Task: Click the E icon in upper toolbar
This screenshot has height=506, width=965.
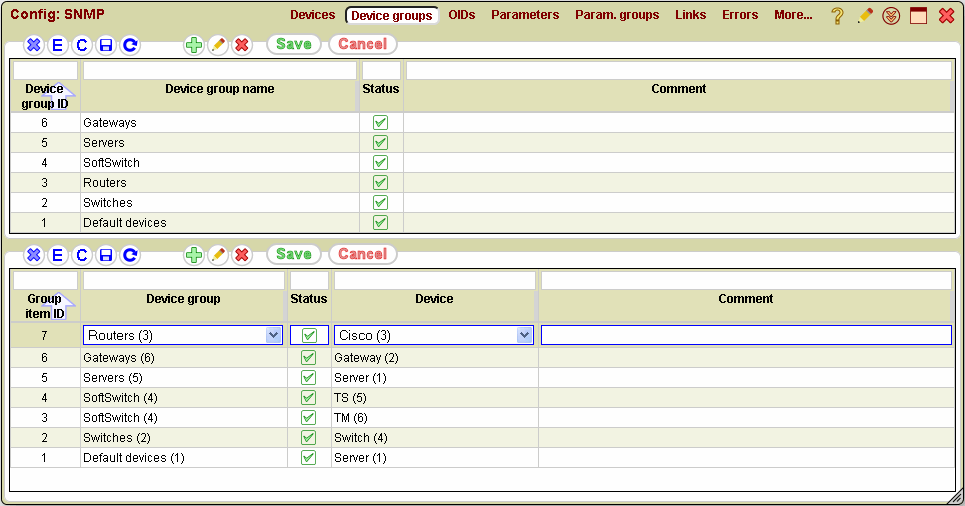Action: 58,45
